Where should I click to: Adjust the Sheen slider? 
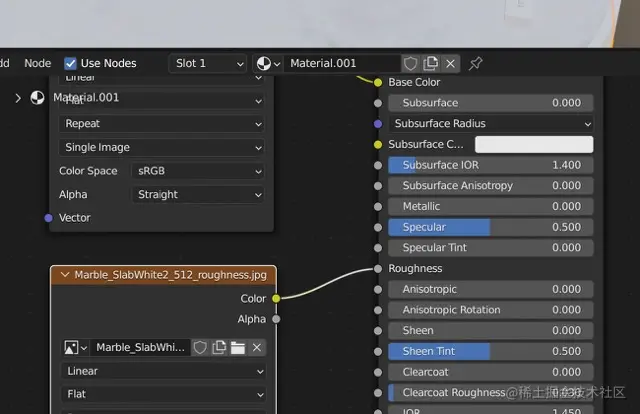point(491,331)
